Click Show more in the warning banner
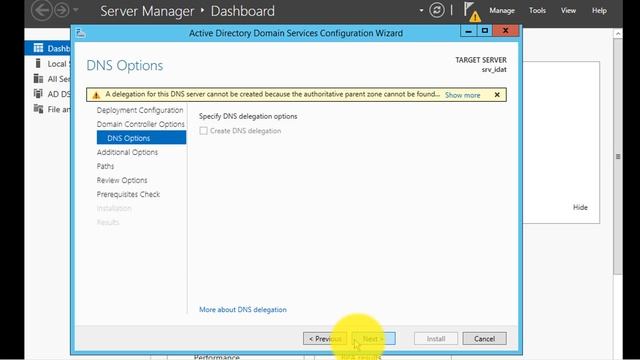This screenshot has height=360, width=640. tap(462, 95)
